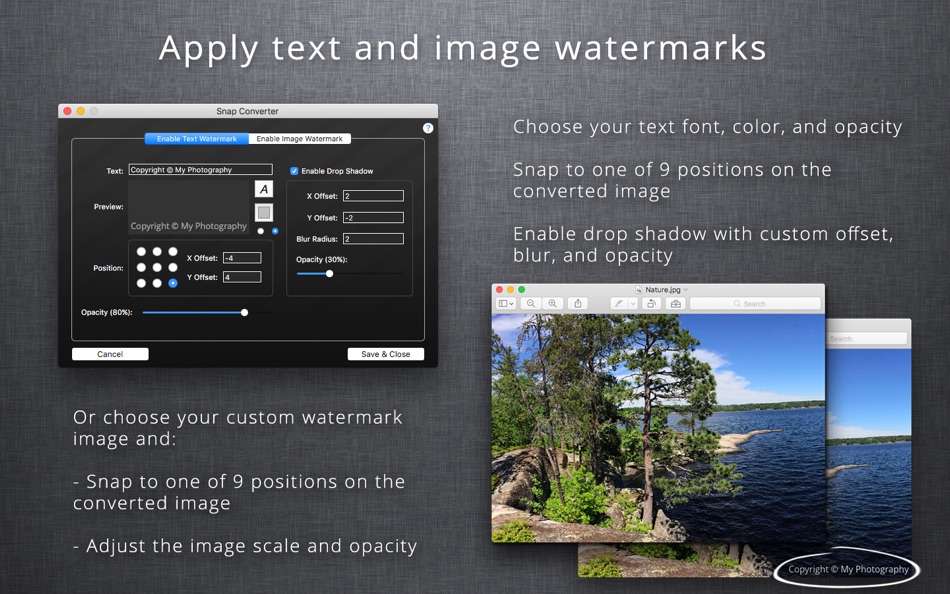Click Search field in the background Preview window
Viewport: 950px width, 594px height.
click(867, 338)
